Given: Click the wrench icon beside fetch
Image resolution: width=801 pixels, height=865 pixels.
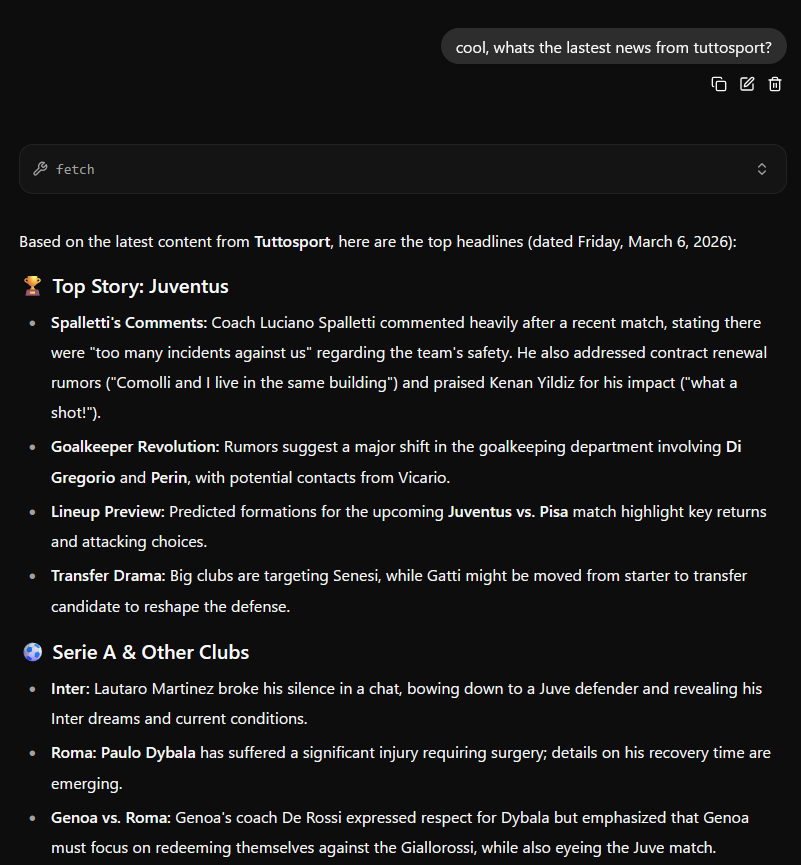Looking at the screenshot, I should 40,169.
